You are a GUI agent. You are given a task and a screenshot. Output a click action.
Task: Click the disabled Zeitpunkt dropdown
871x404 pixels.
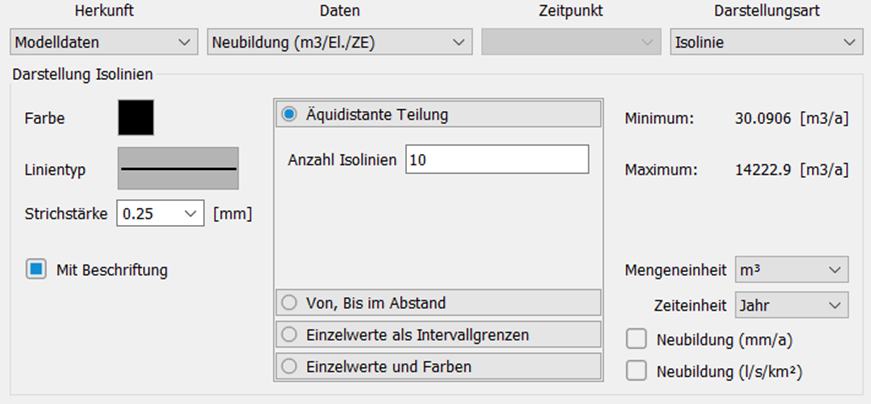coord(571,42)
